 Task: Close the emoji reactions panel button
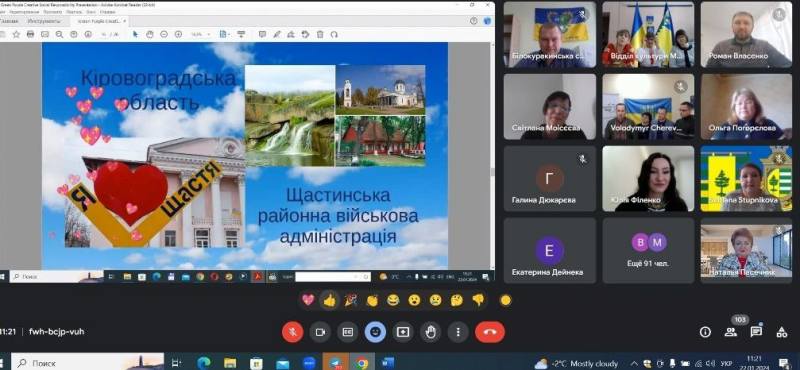(x=375, y=332)
